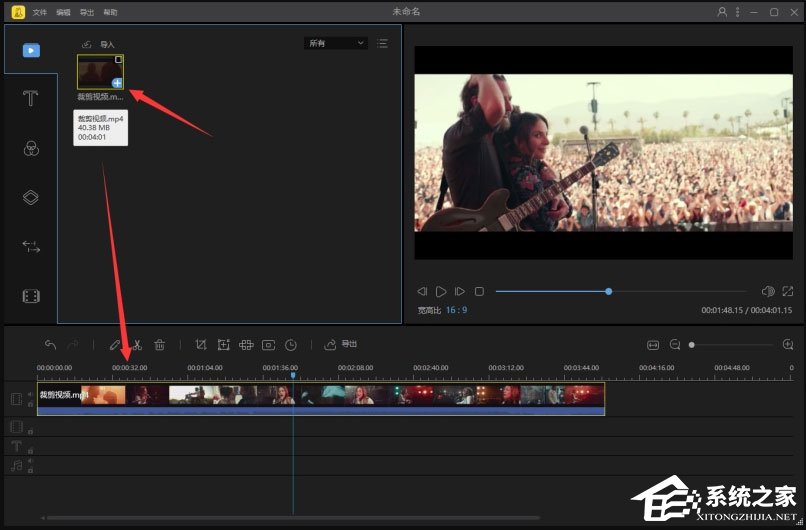The width and height of the screenshot is (806, 530).
Task: Zoom out the timeline with minus magnifier
Action: 675,344
